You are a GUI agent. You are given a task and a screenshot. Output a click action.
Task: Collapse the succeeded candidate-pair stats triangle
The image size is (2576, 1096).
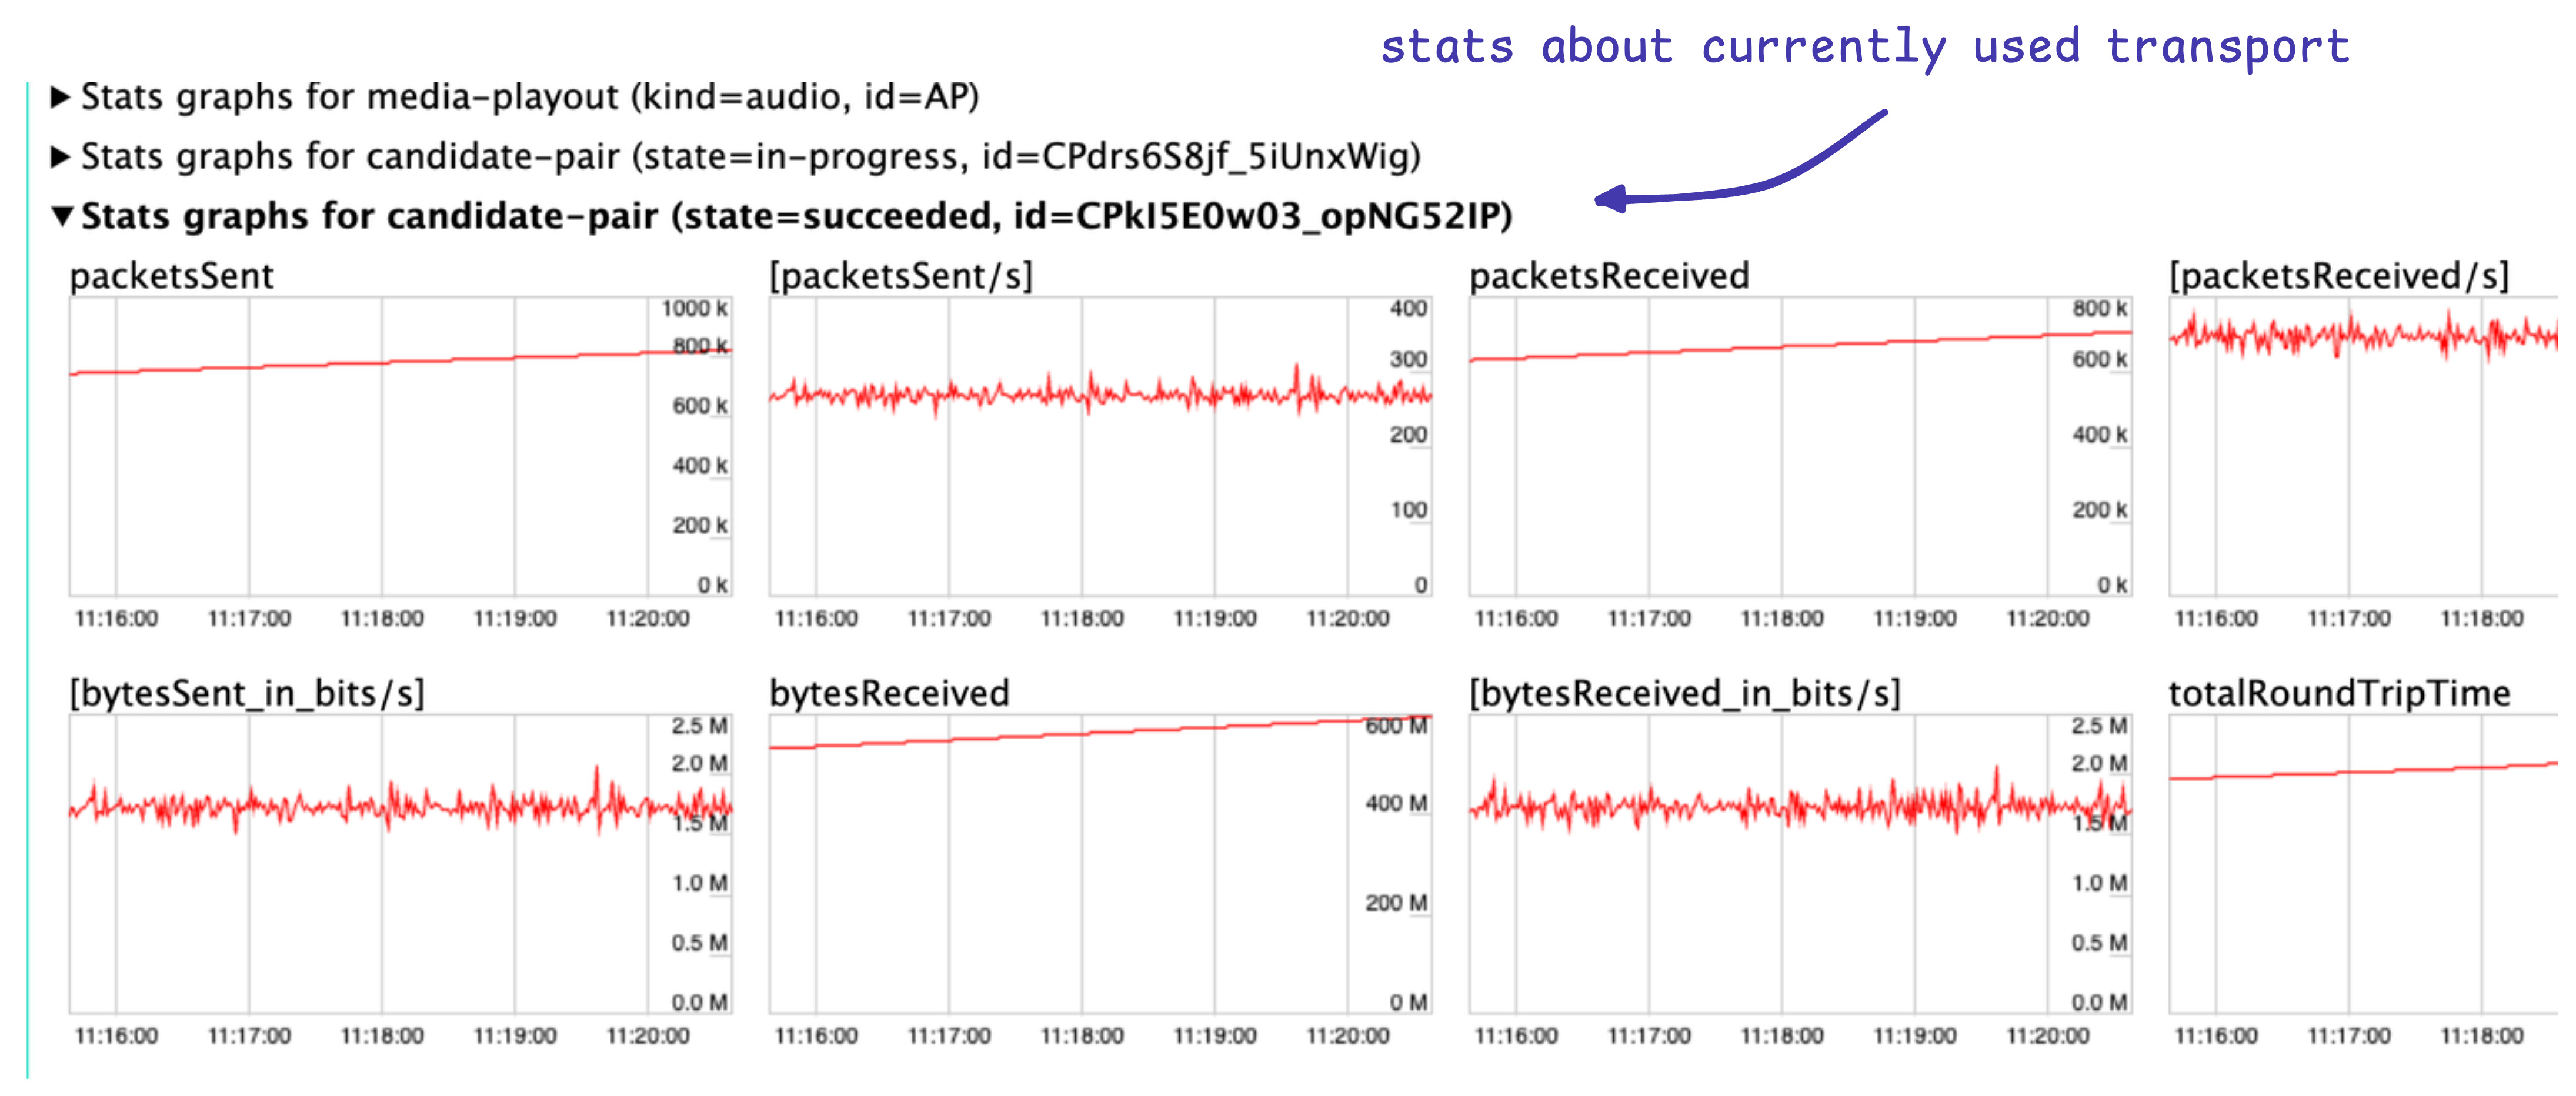[x=62, y=216]
